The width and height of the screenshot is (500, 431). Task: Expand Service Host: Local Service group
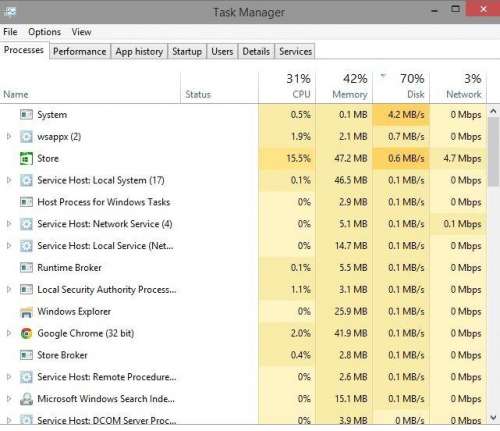[x=9, y=246]
